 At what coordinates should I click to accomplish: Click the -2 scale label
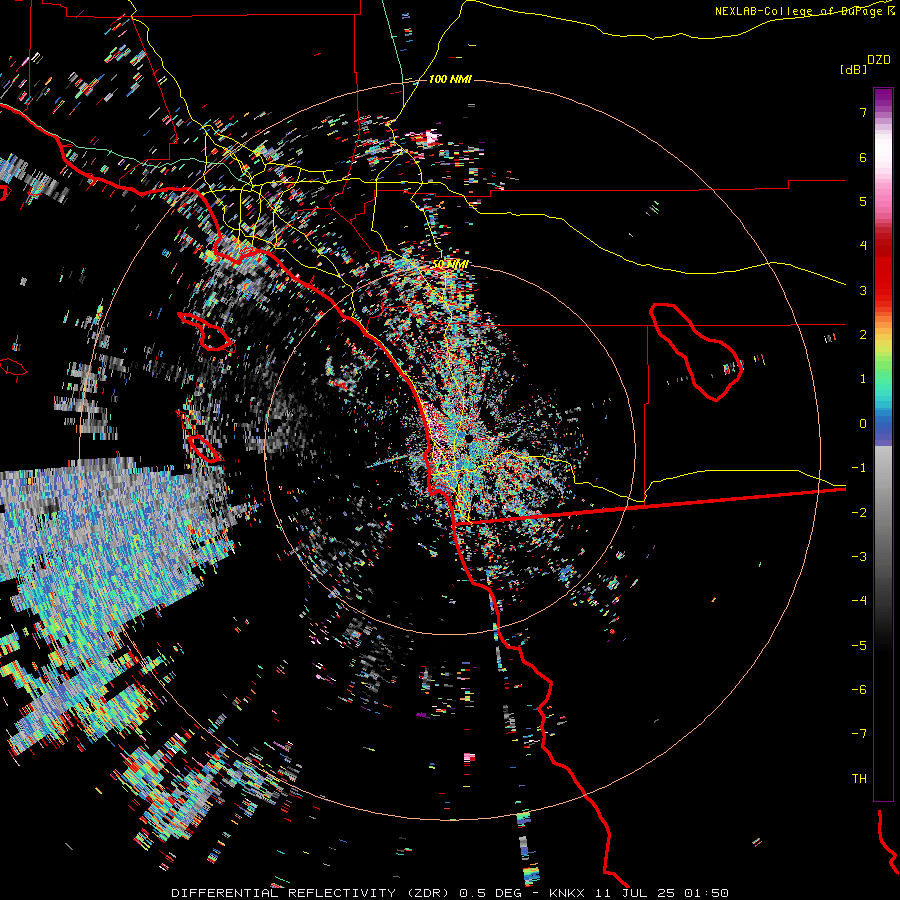(859, 513)
